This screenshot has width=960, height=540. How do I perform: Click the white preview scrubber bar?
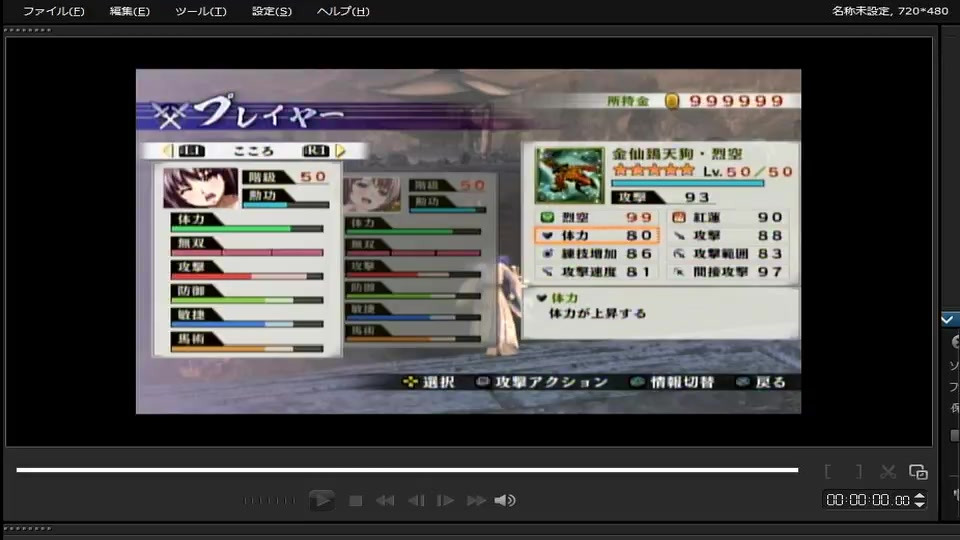pyautogui.click(x=407, y=470)
